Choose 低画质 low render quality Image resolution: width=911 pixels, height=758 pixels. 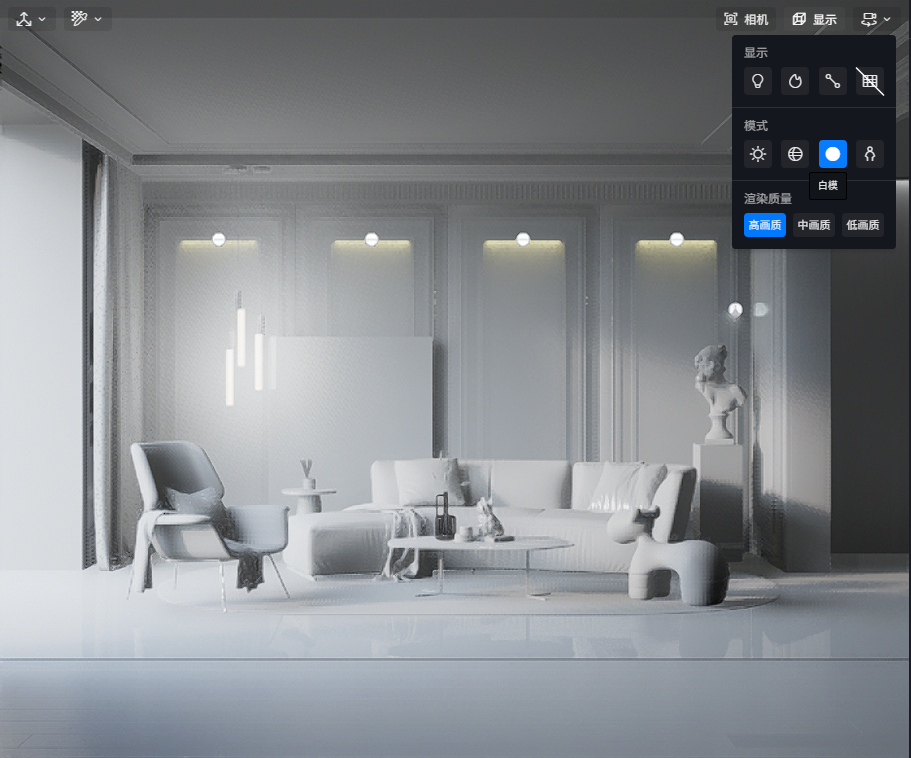863,225
